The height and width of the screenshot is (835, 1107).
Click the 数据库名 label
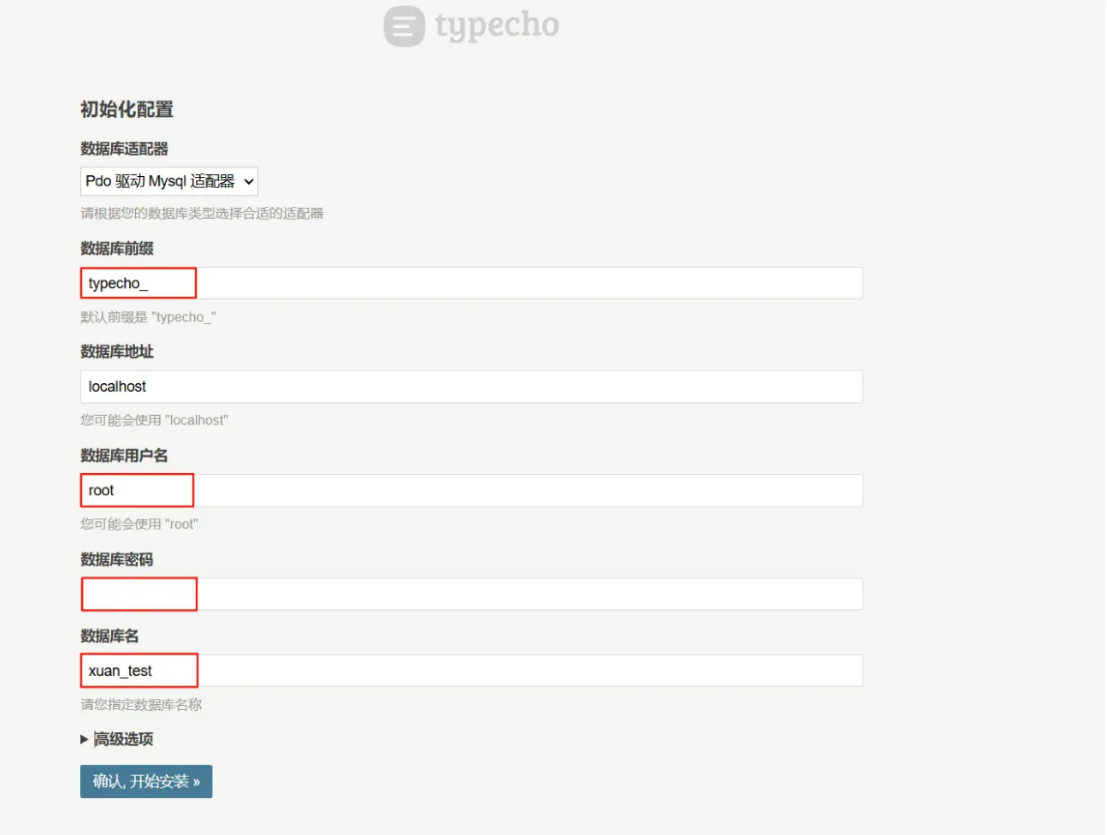(x=110, y=635)
